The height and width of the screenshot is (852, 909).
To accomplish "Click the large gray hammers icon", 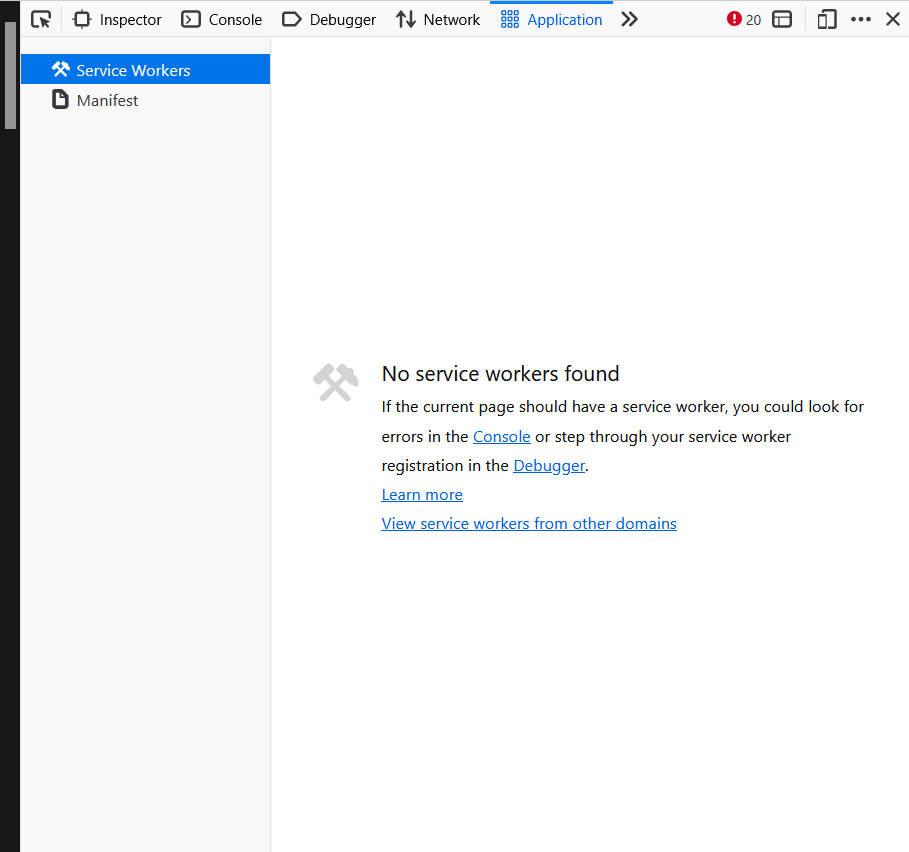I will (x=335, y=382).
